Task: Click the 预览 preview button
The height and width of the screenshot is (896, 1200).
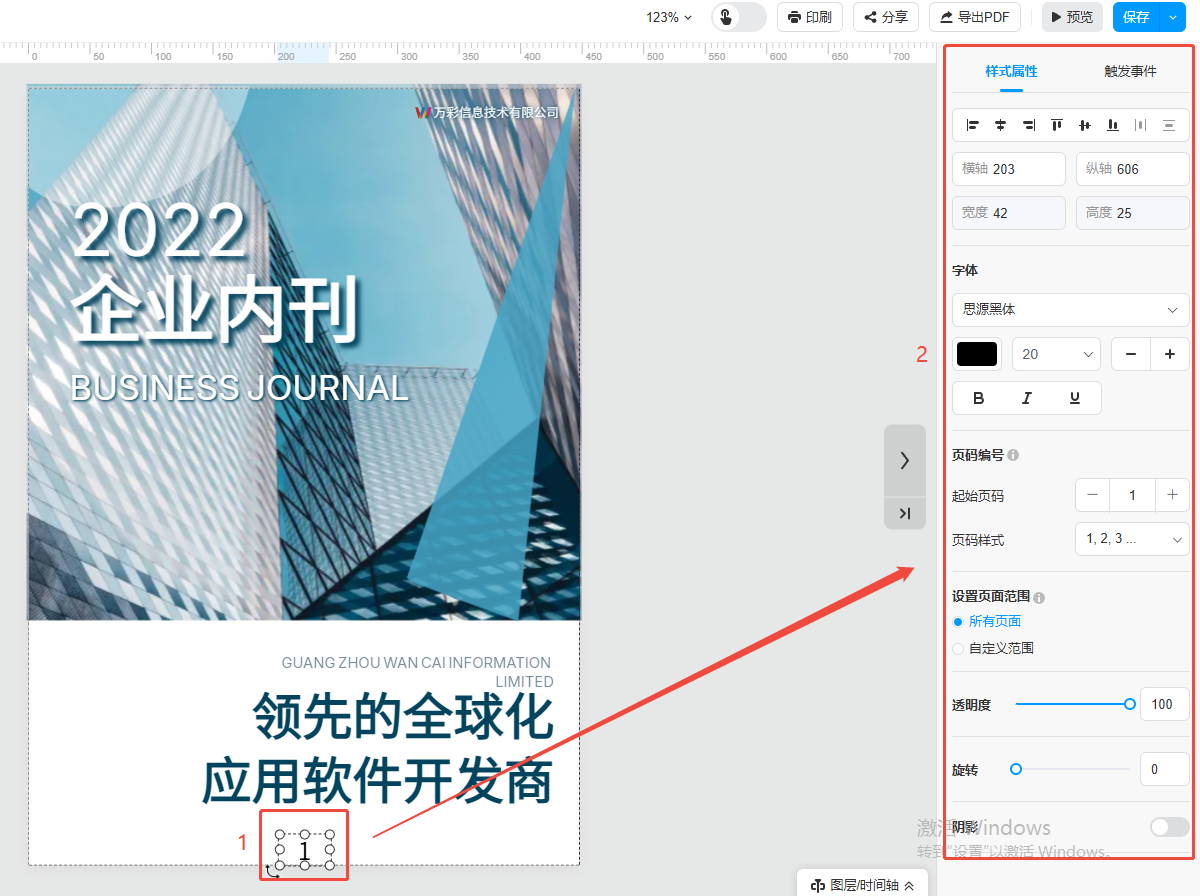Action: pyautogui.click(x=1071, y=17)
